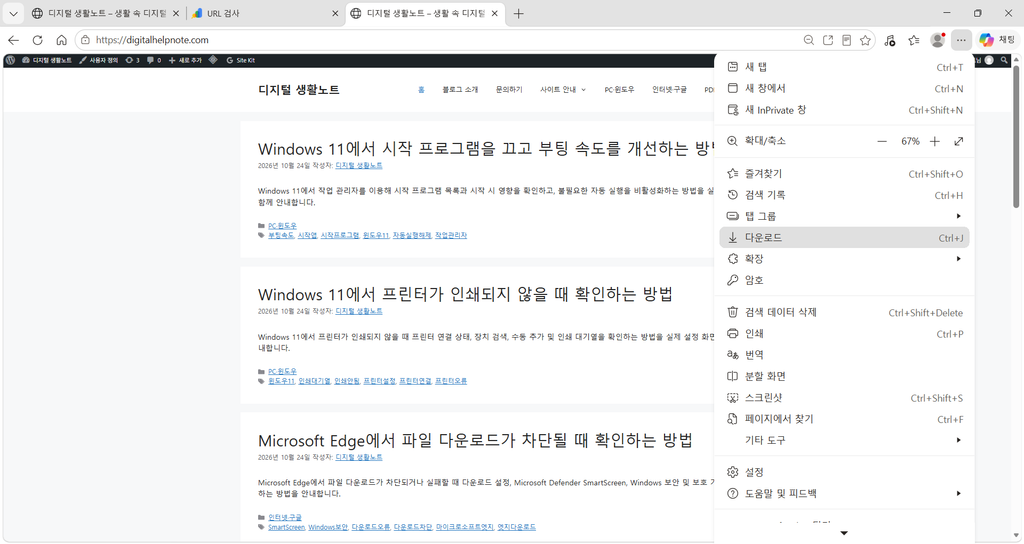The height and width of the screenshot is (544, 1024).
Task: Increase zoom with plus button
Action: pyautogui.click(x=935, y=141)
